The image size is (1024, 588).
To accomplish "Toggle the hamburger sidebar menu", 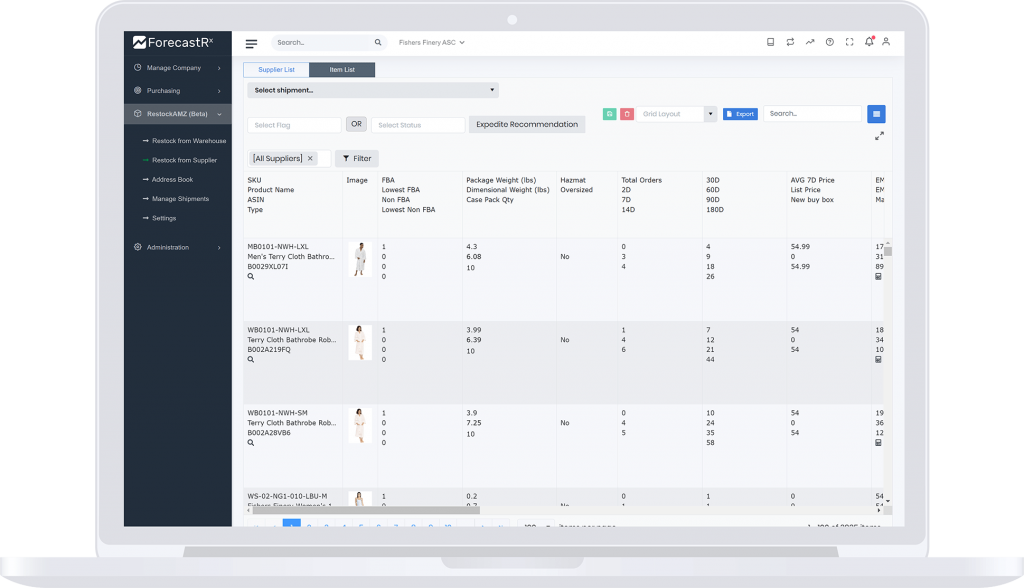I will point(251,43).
